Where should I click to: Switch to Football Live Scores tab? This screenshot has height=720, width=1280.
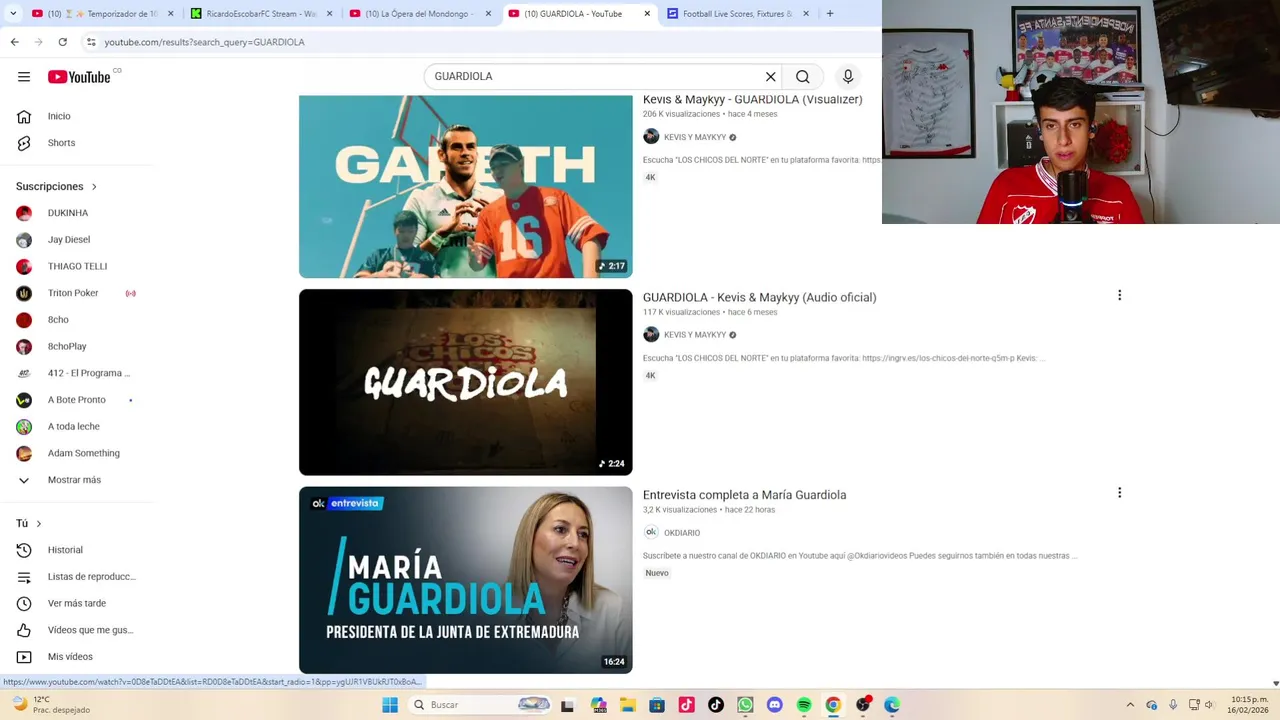(x=737, y=14)
